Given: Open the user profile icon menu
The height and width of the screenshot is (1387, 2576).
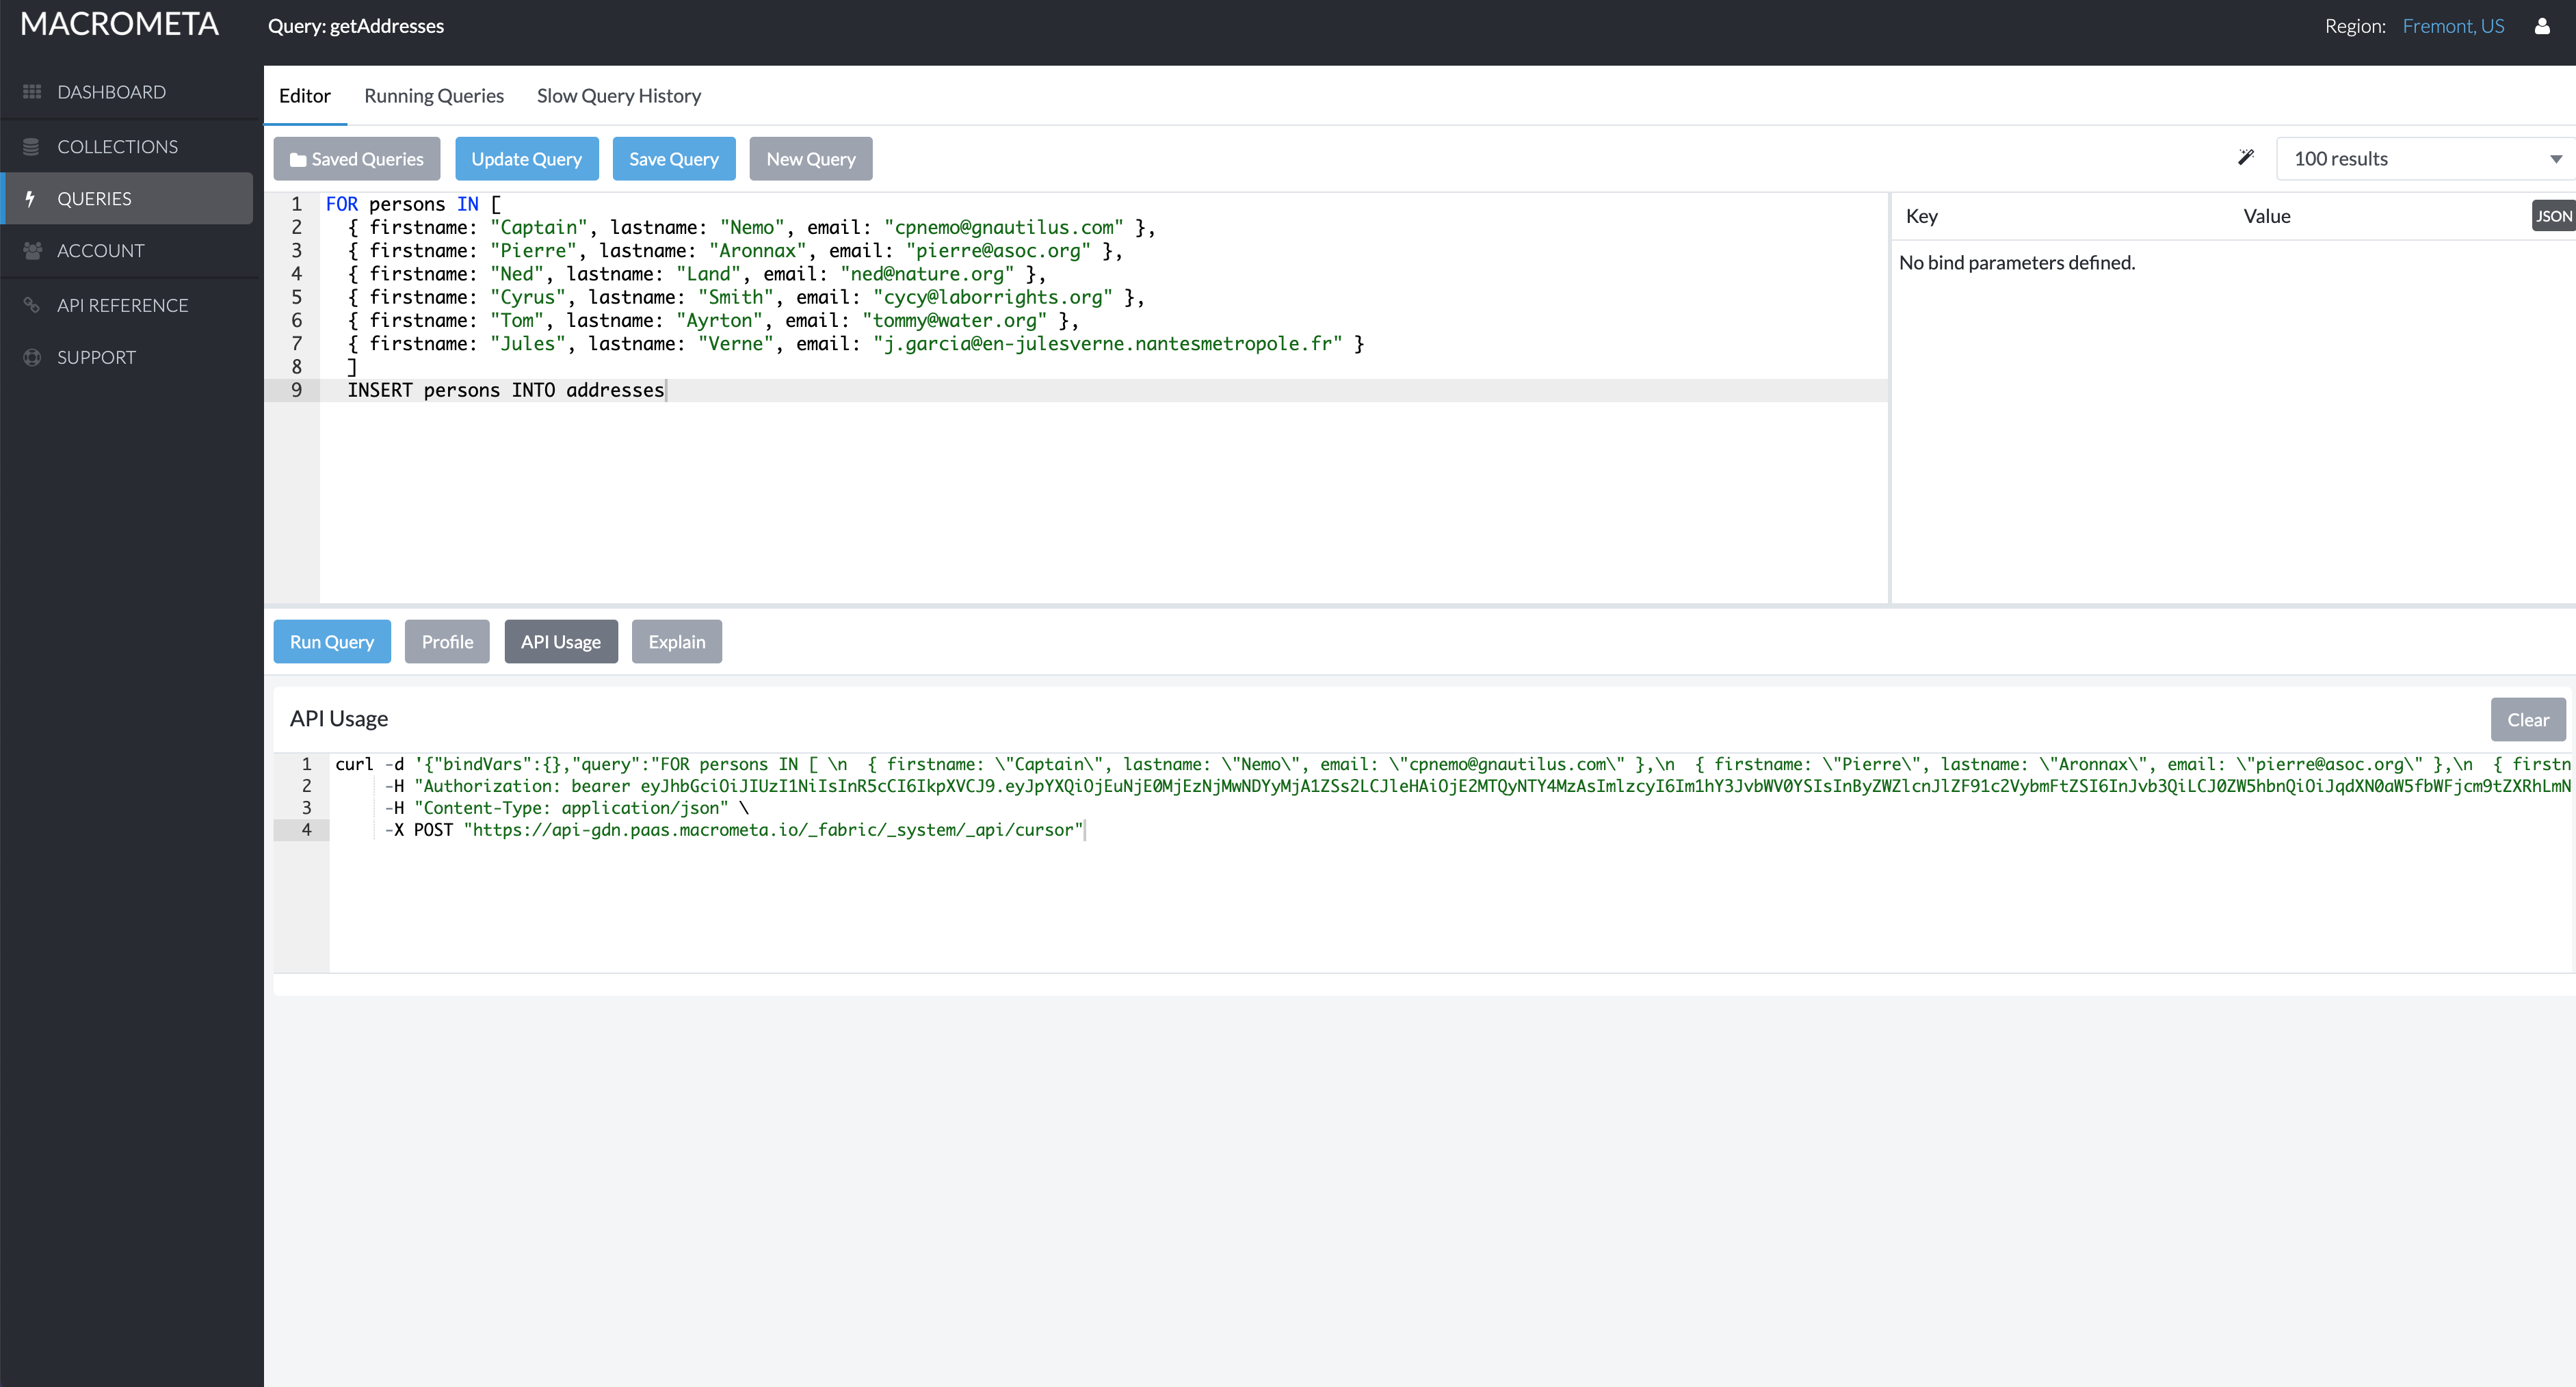Looking at the screenshot, I should [2541, 26].
